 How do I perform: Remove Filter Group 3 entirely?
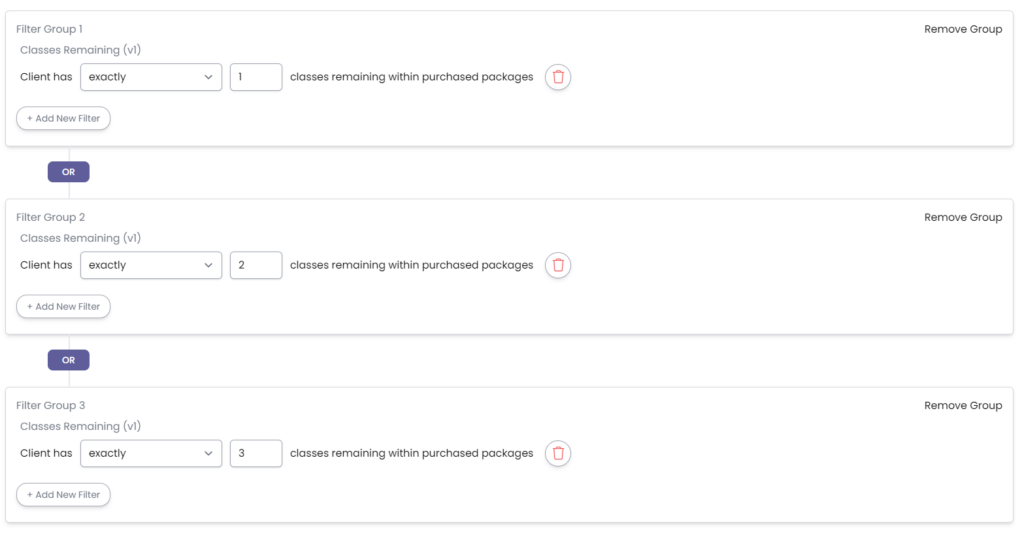pyautogui.click(x=962, y=405)
